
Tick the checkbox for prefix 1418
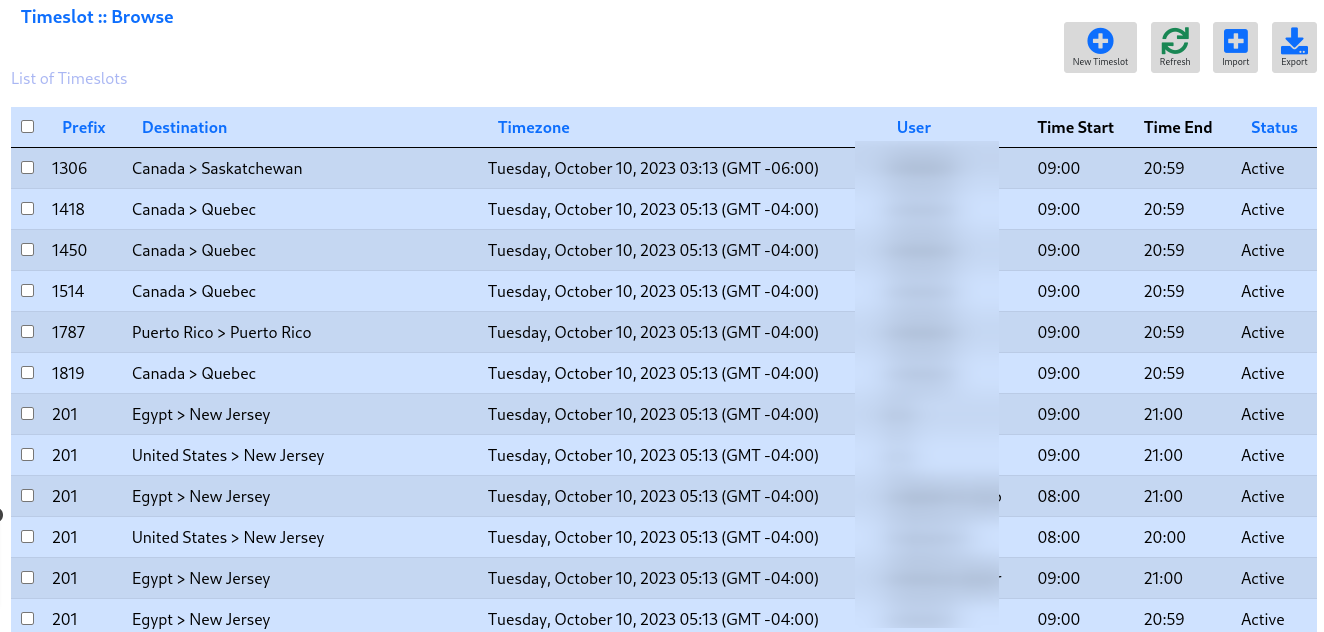coord(28,209)
